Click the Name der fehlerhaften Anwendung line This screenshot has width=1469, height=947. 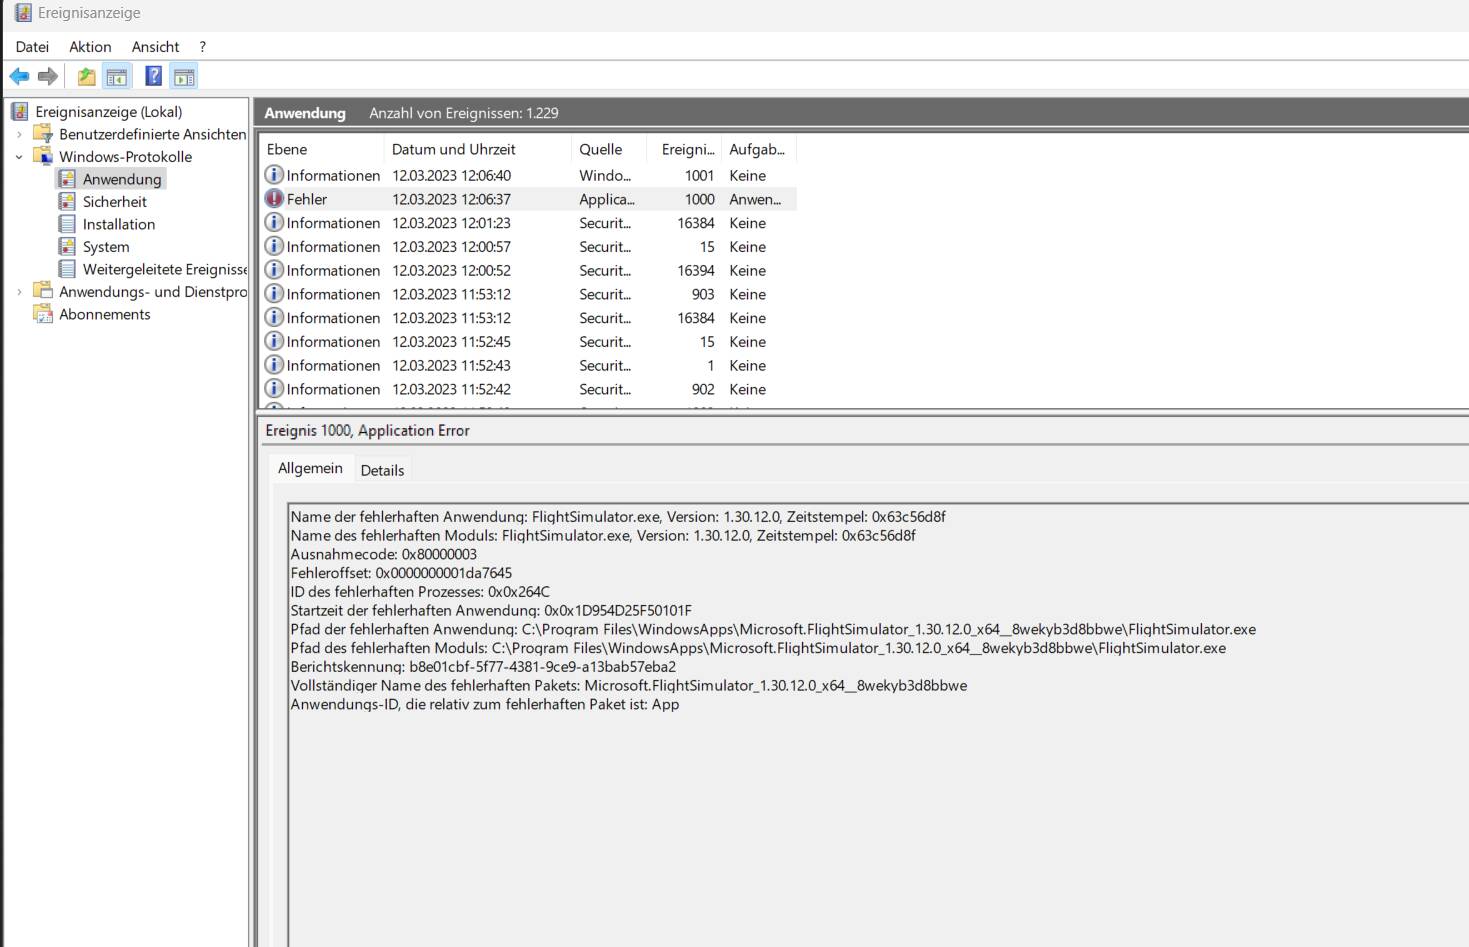click(x=618, y=517)
